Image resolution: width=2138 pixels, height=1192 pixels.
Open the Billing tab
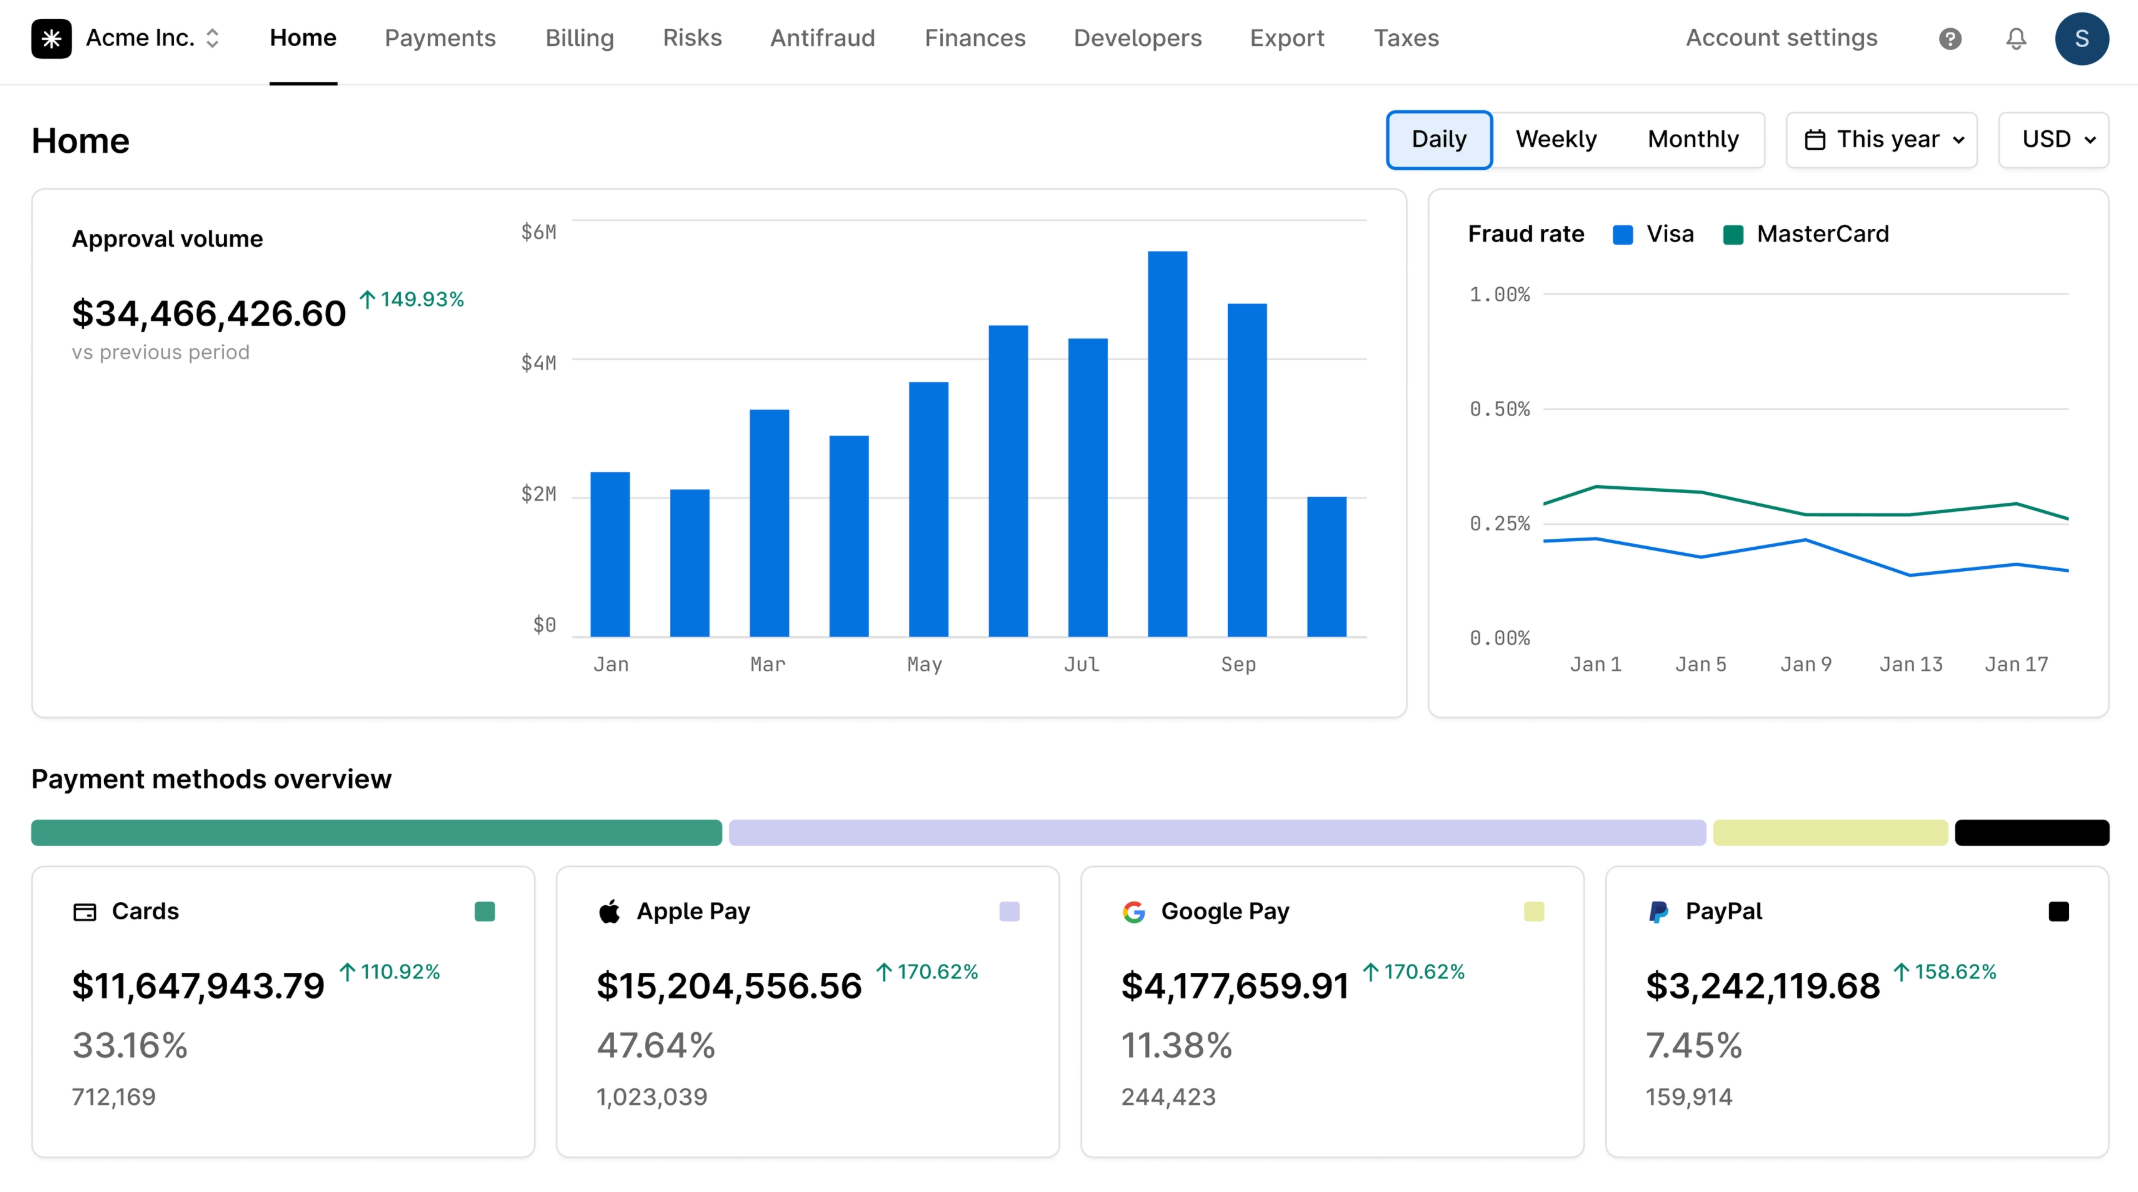580,39
